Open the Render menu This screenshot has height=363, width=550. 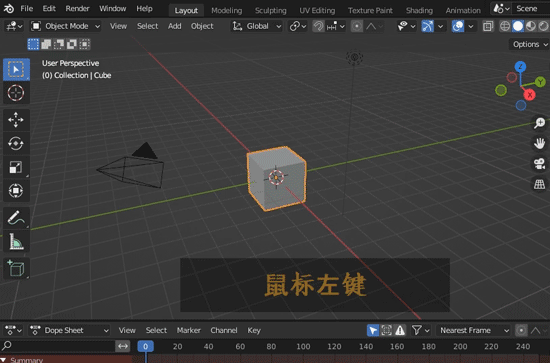77,8
